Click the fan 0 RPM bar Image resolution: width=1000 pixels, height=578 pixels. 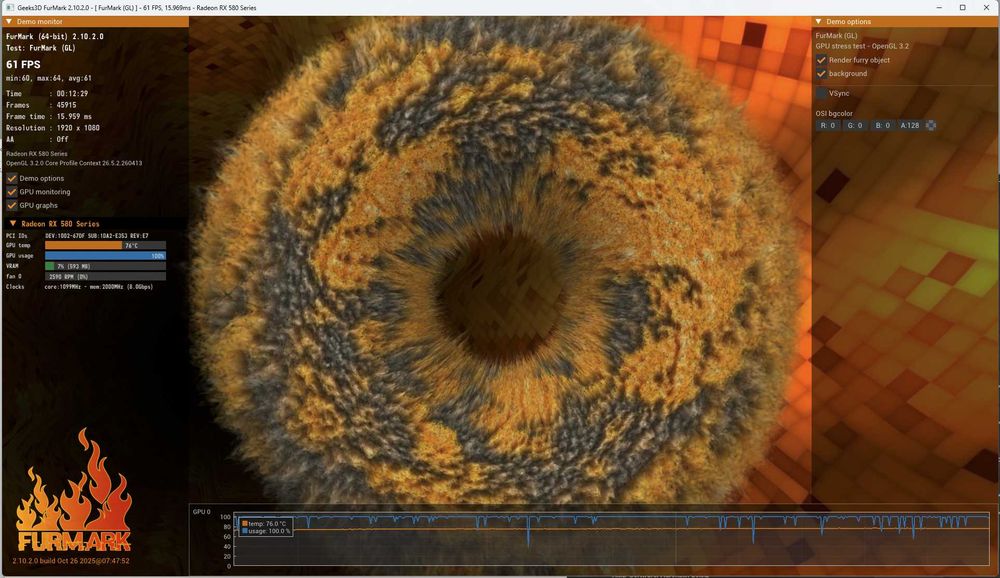click(105, 277)
